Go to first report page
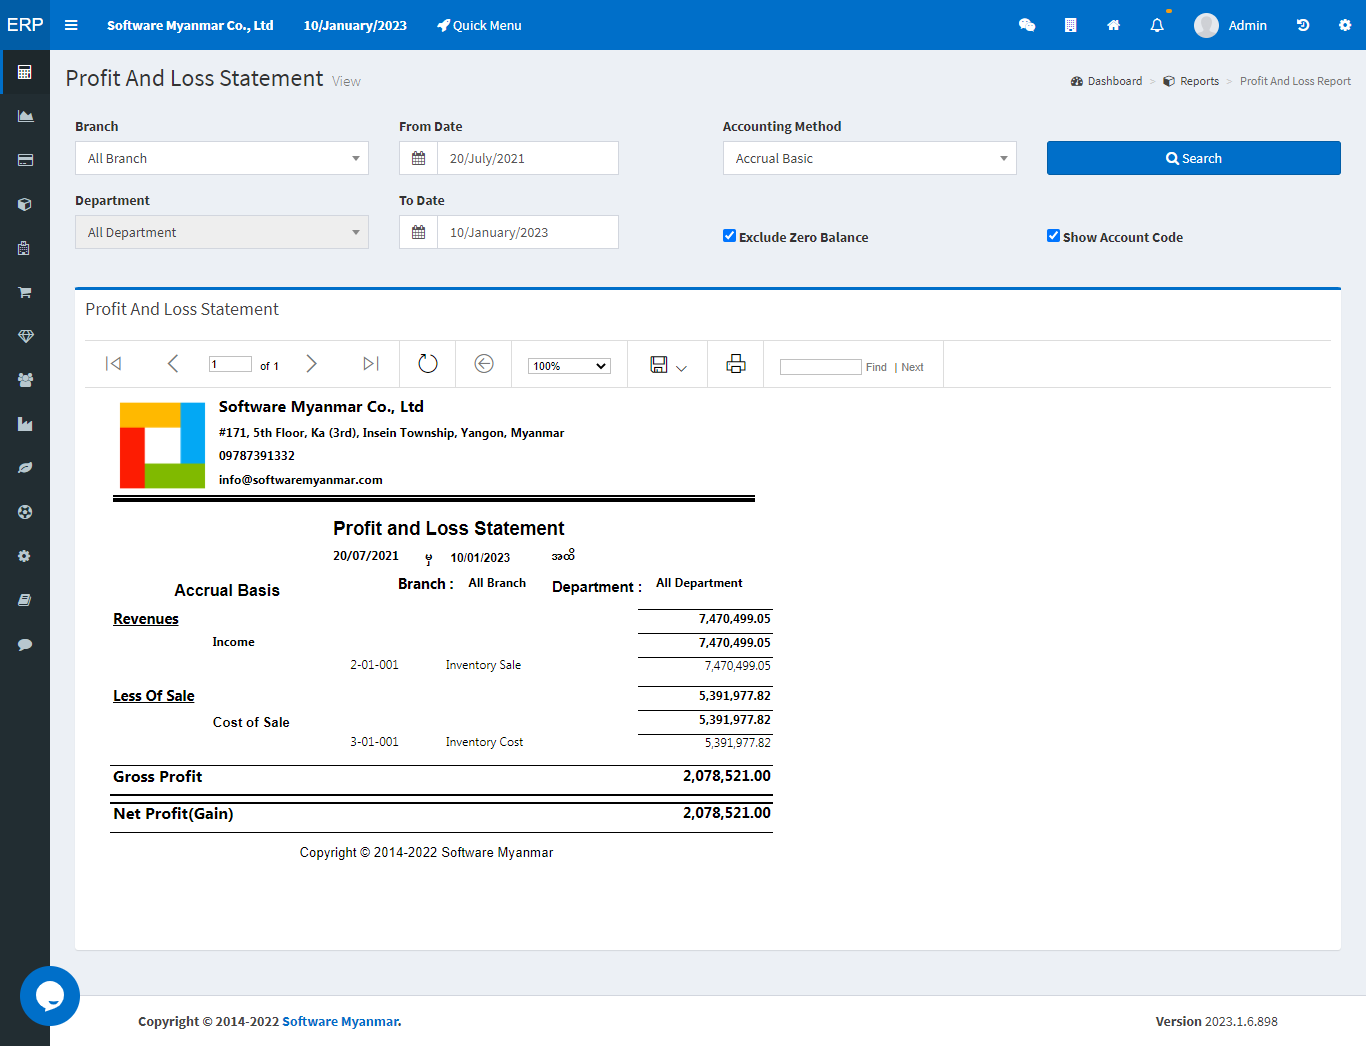 coord(114,364)
